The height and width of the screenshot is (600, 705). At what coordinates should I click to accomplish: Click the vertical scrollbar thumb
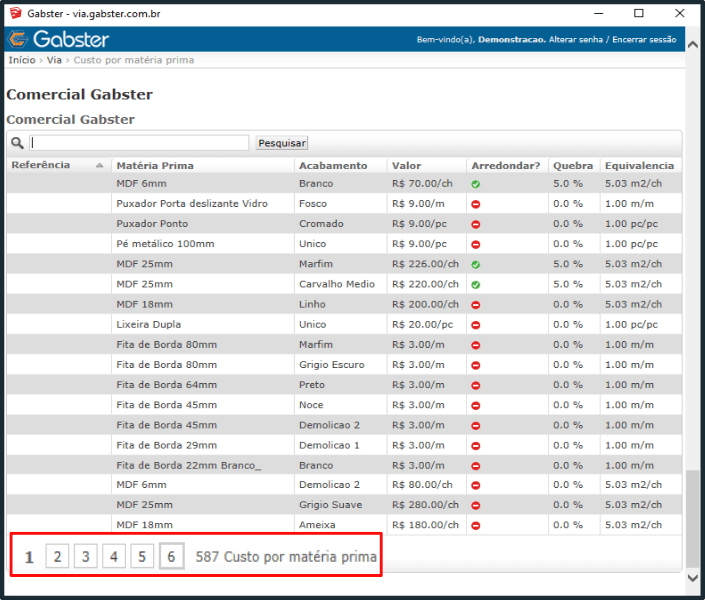(x=692, y=519)
